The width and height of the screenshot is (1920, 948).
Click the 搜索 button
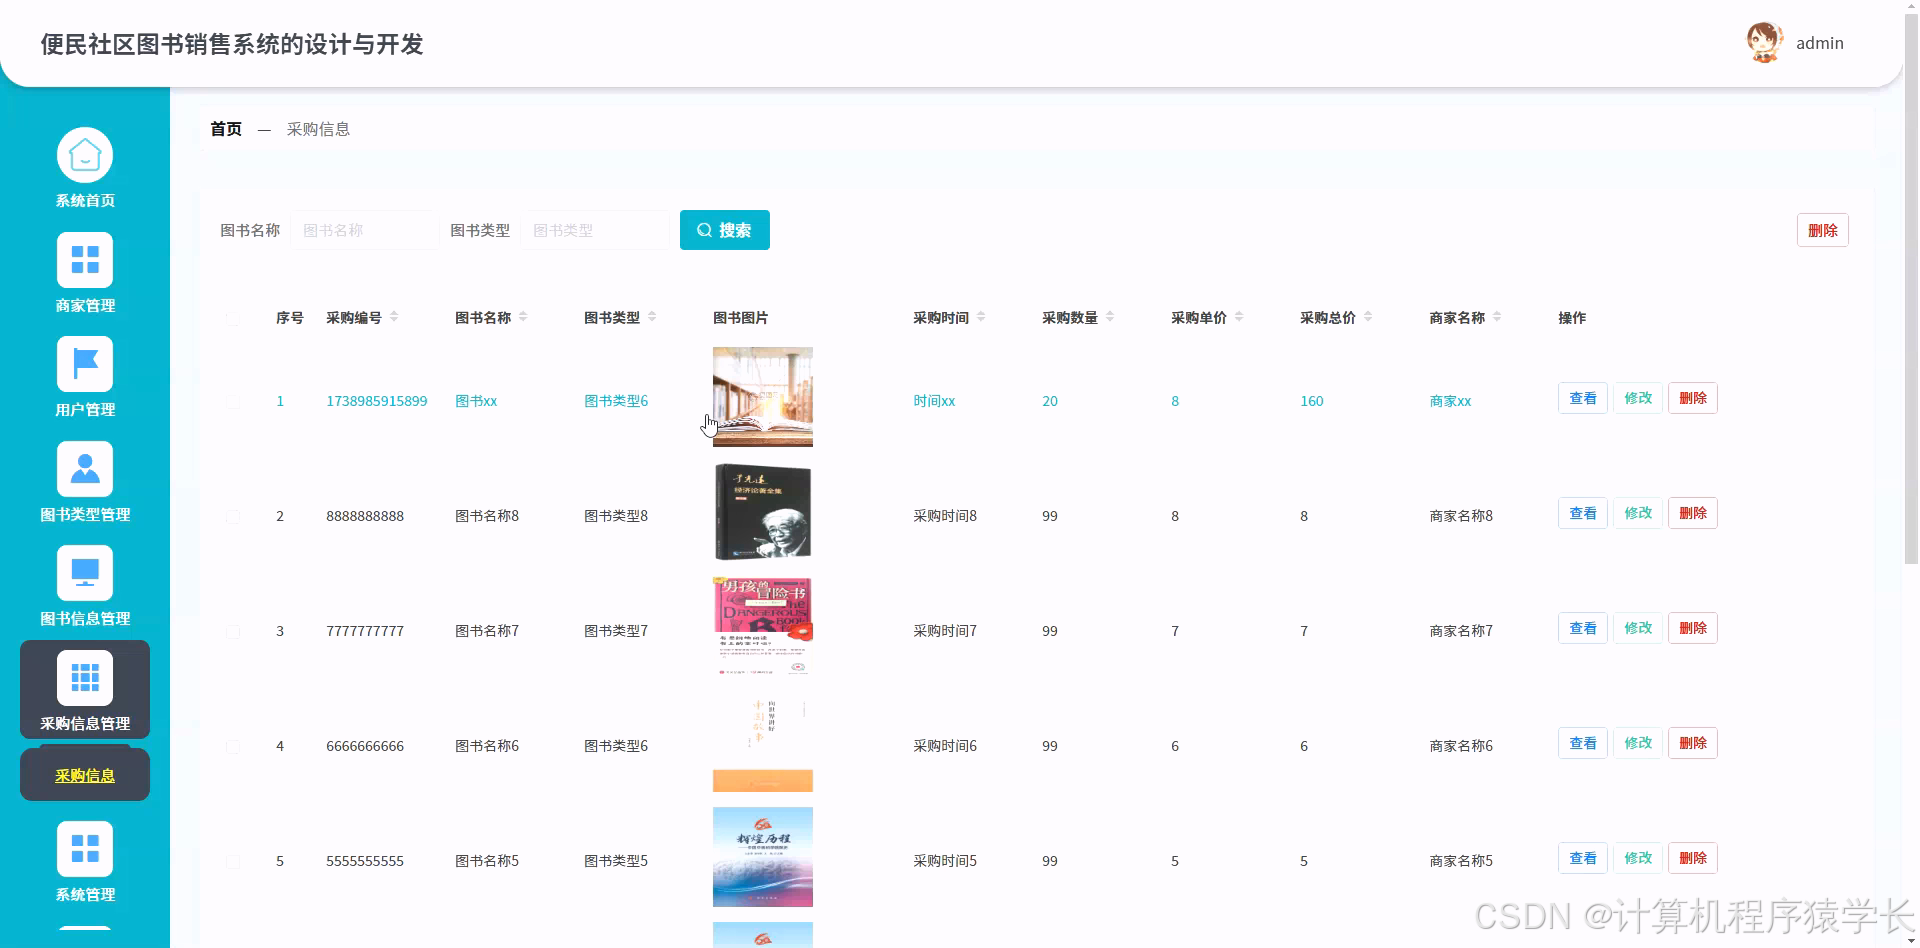[x=725, y=230]
